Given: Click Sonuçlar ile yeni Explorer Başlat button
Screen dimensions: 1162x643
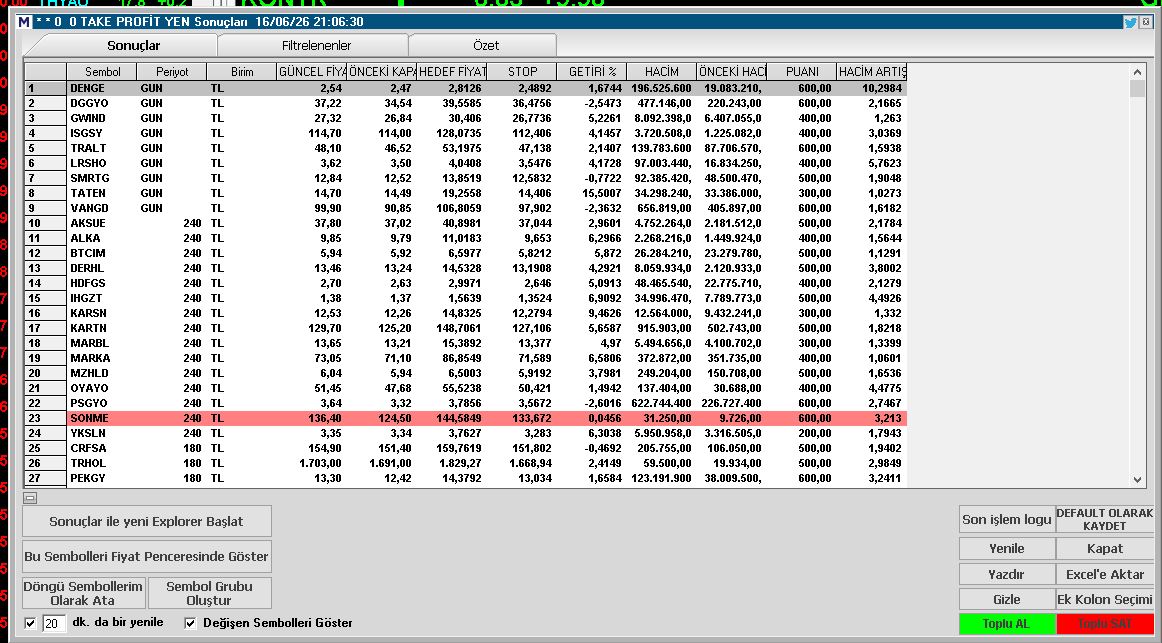Looking at the screenshot, I should point(147,521).
